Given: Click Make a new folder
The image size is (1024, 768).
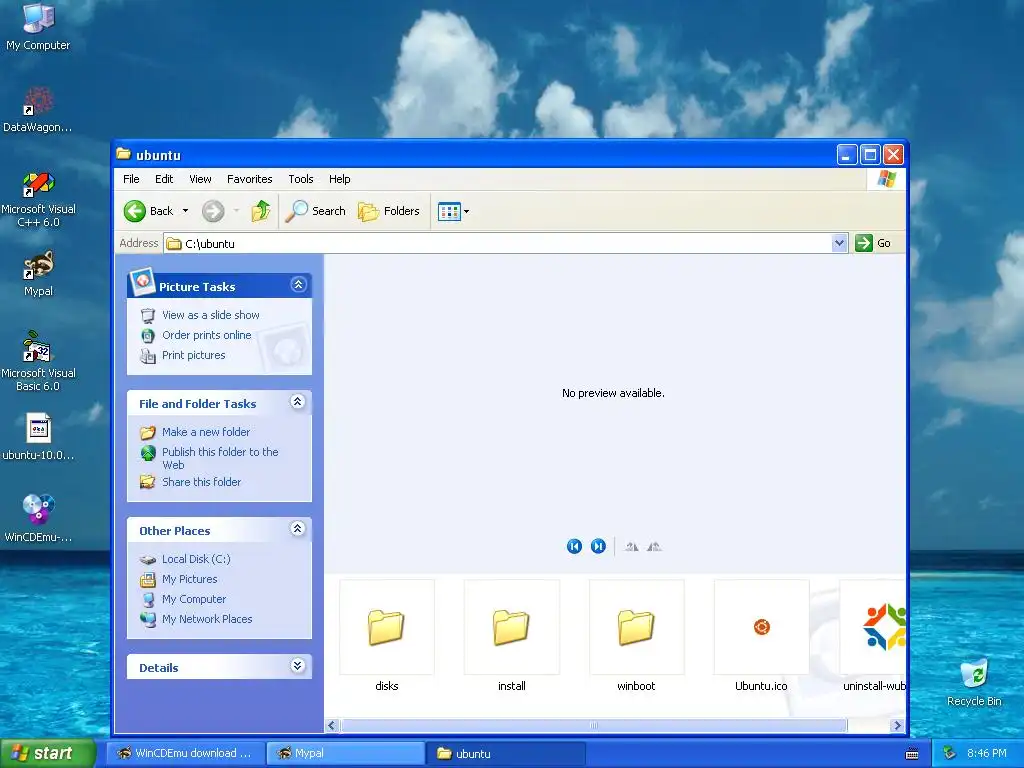Looking at the screenshot, I should pos(206,432).
